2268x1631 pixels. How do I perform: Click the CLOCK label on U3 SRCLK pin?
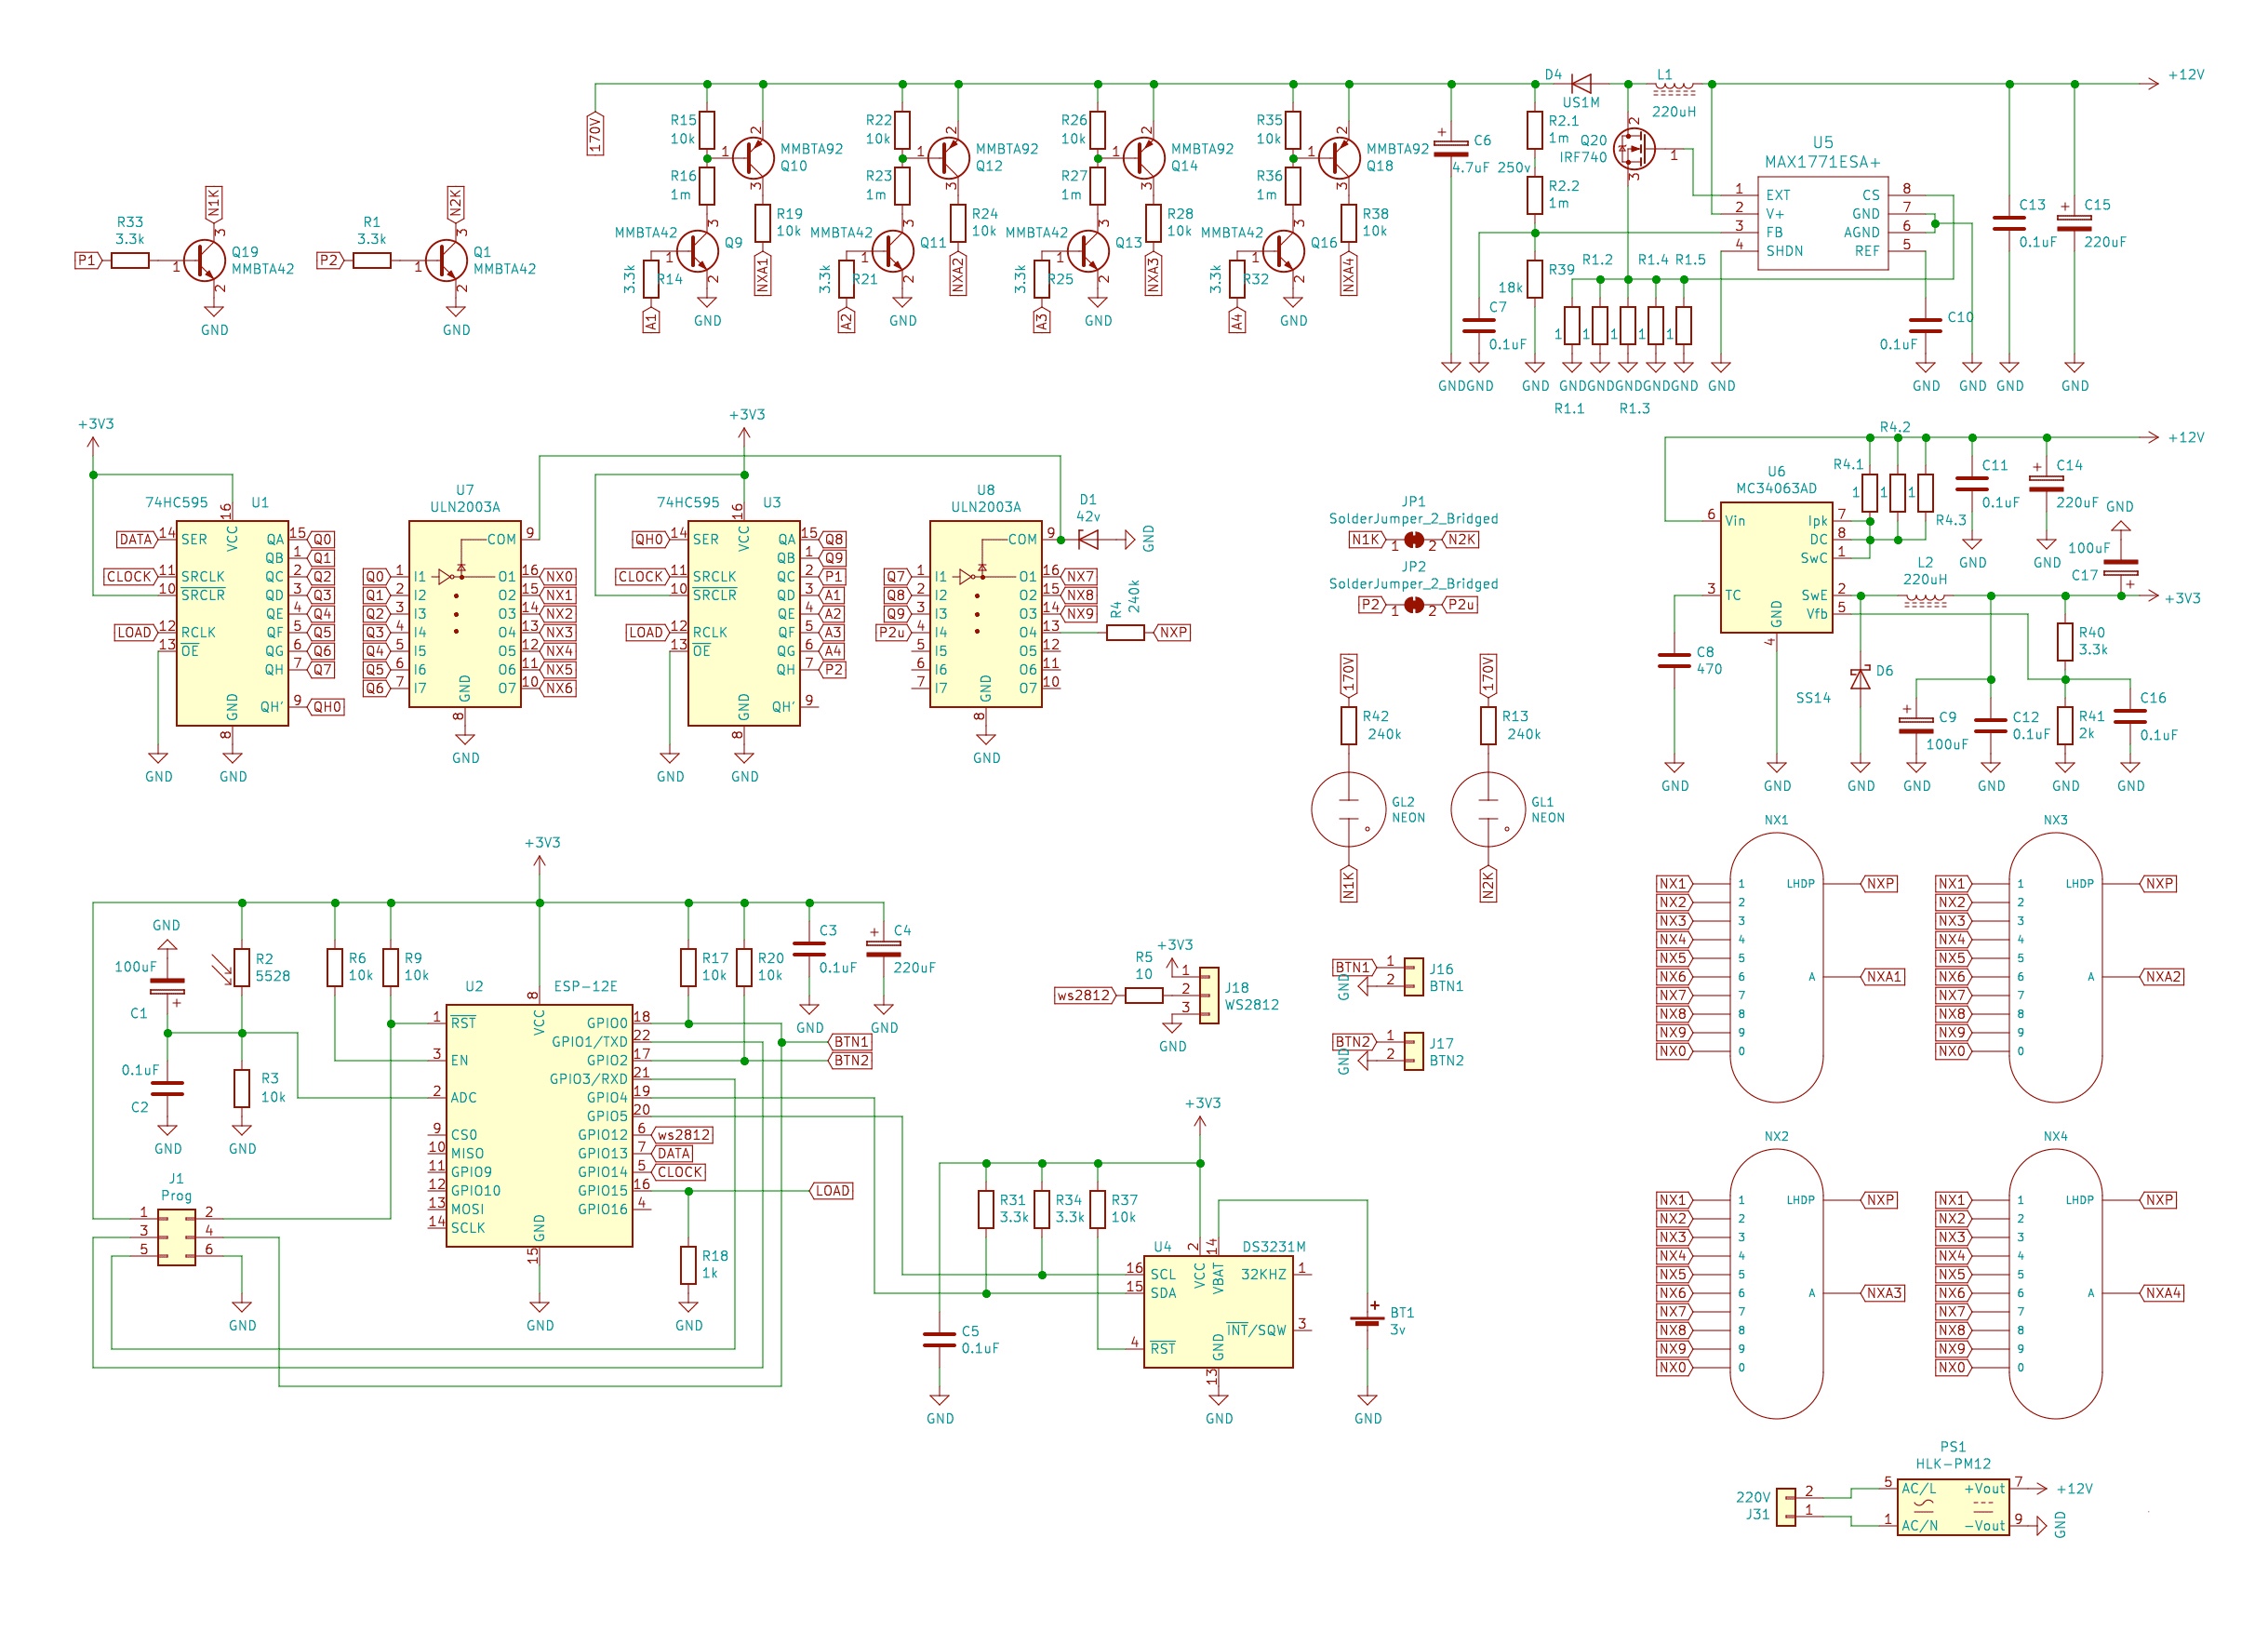[x=642, y=577]
